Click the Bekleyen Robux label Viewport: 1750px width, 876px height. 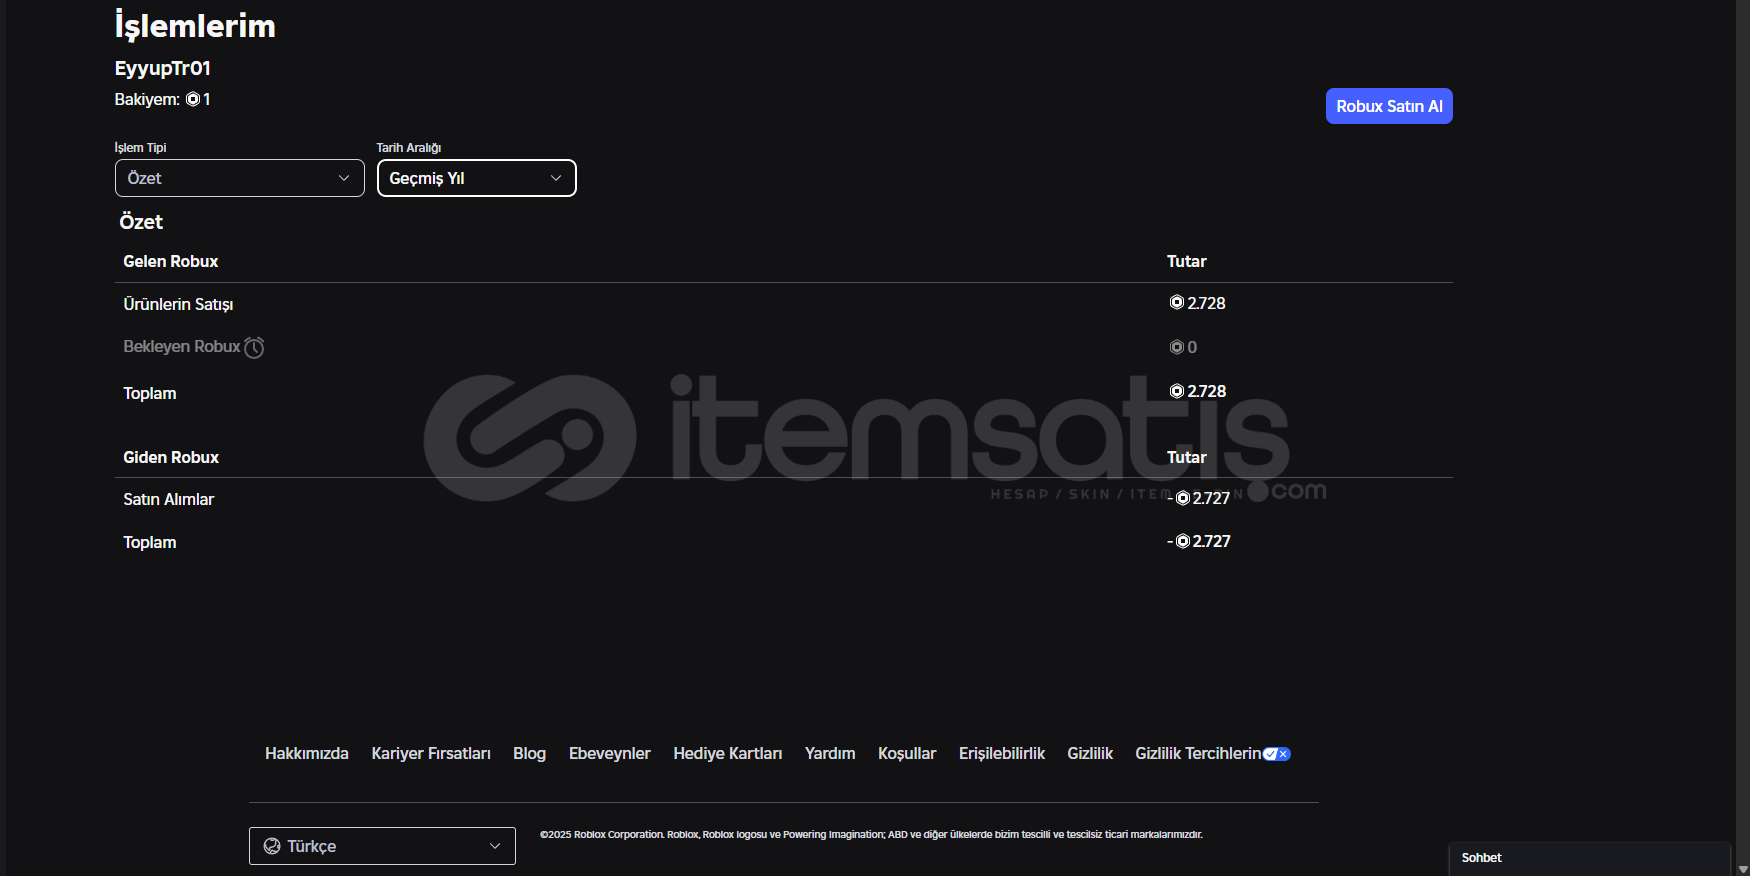click(182, 346)
